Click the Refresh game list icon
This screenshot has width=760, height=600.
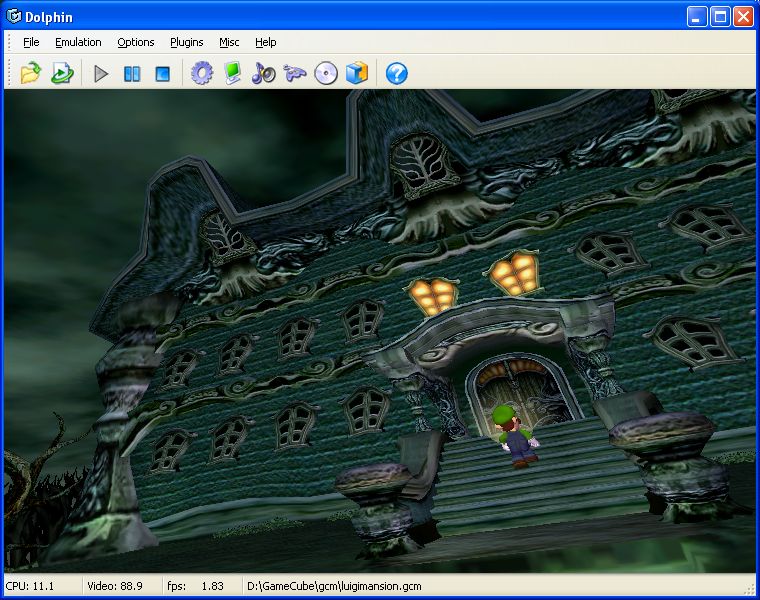click(x=62, y=73)
